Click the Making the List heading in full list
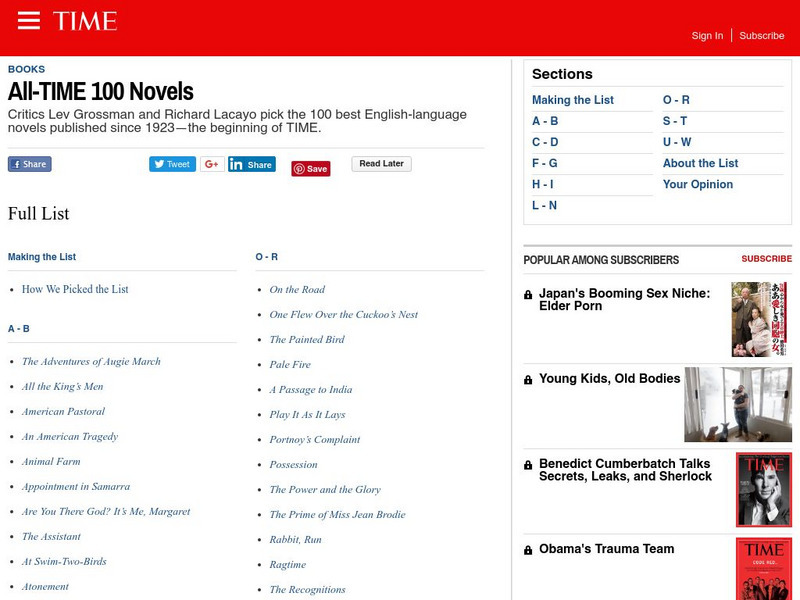Image resolution: width=800 pixels, height=600 pixels. (x=42, y=257)
